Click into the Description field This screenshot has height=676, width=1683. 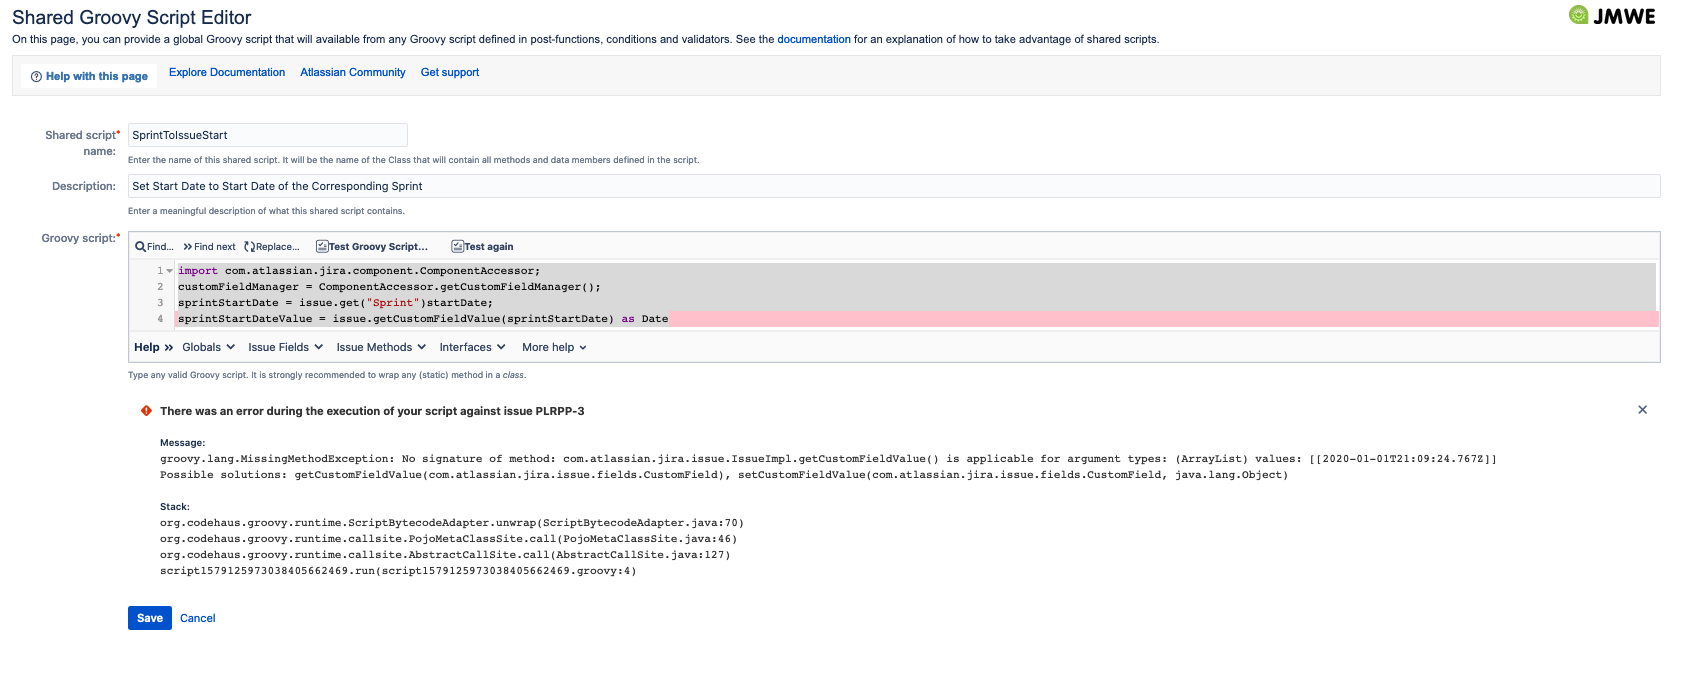tap(894, 186)
